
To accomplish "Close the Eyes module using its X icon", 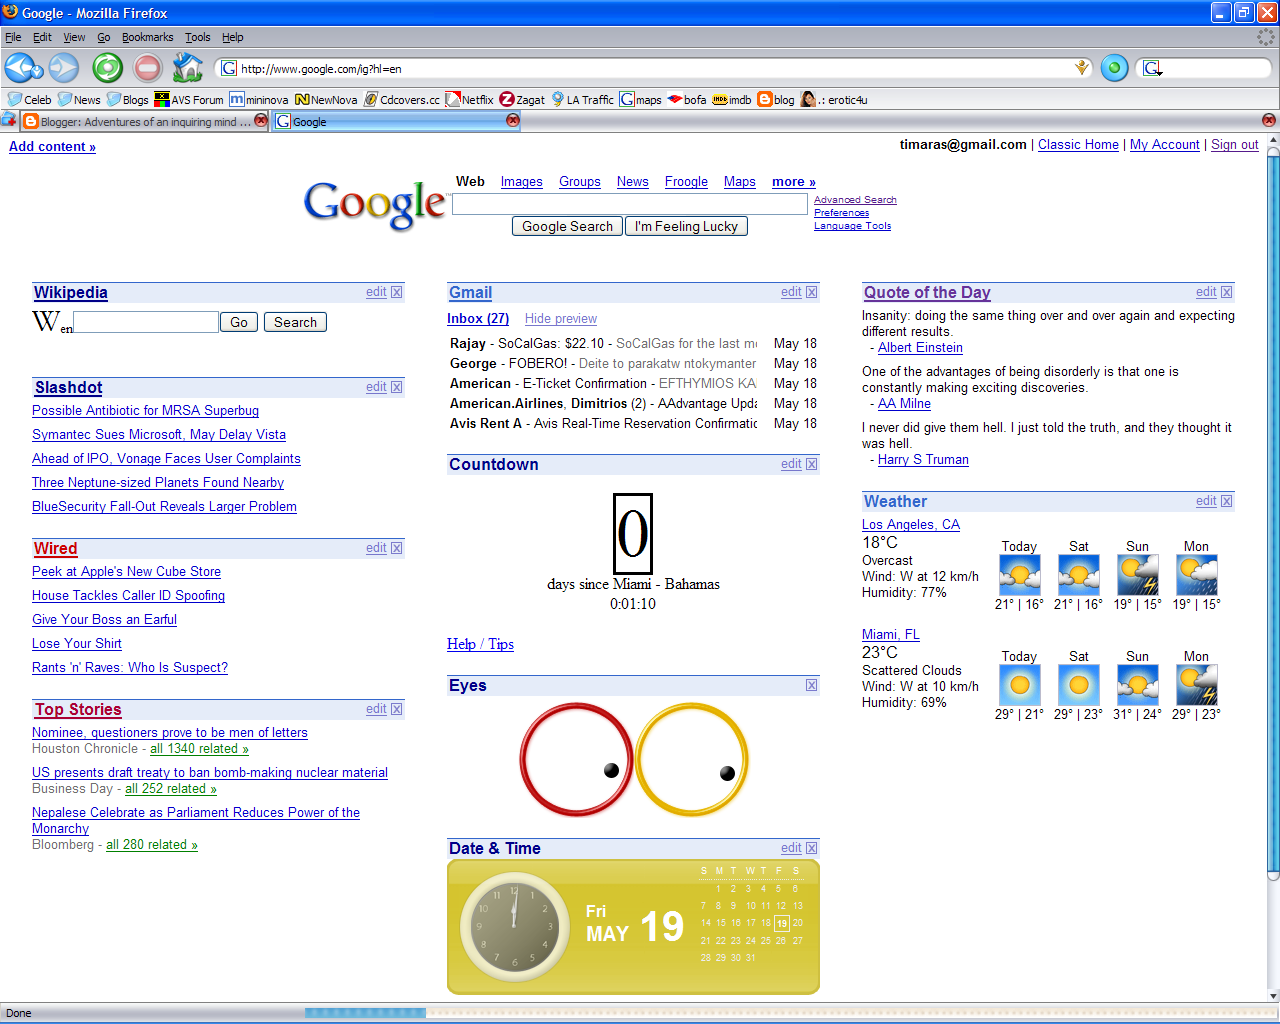I will pos(812,685).
